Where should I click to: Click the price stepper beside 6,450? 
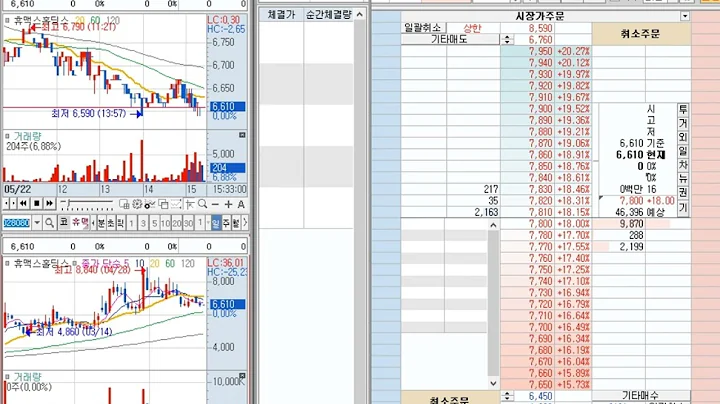(507, 396)
